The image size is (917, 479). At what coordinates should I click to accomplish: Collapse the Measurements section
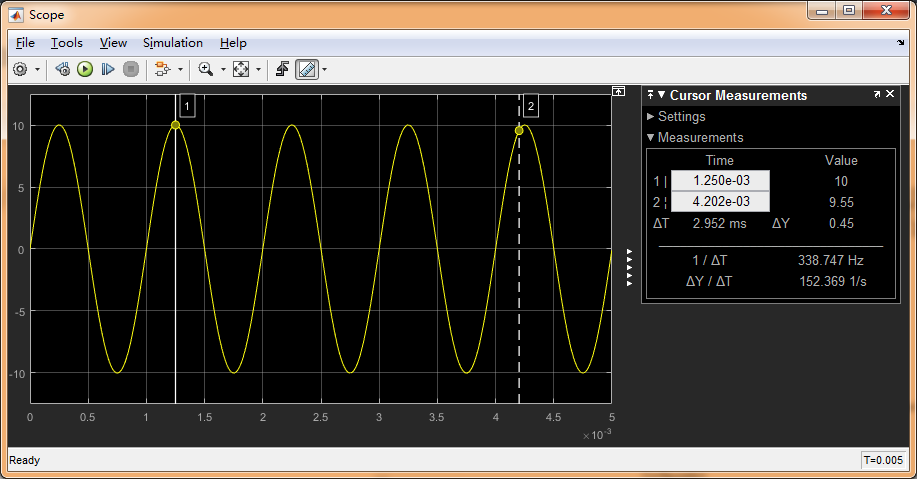pyautogui.click(x=651, y=138)
